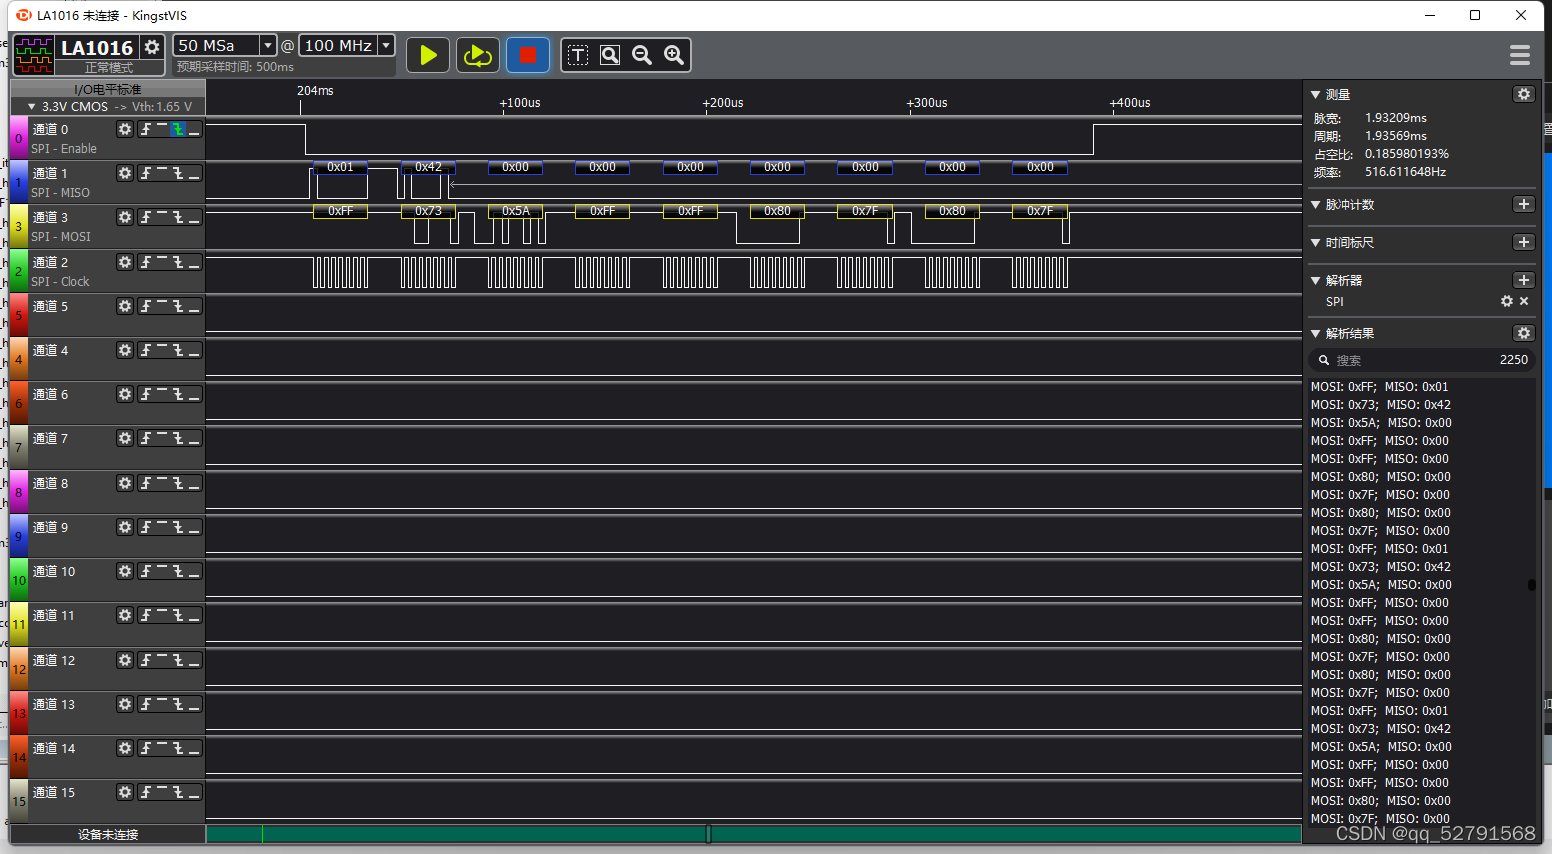Click the zoom out magnifier icon
The image size is (1552, 854).
pos(642,55)
